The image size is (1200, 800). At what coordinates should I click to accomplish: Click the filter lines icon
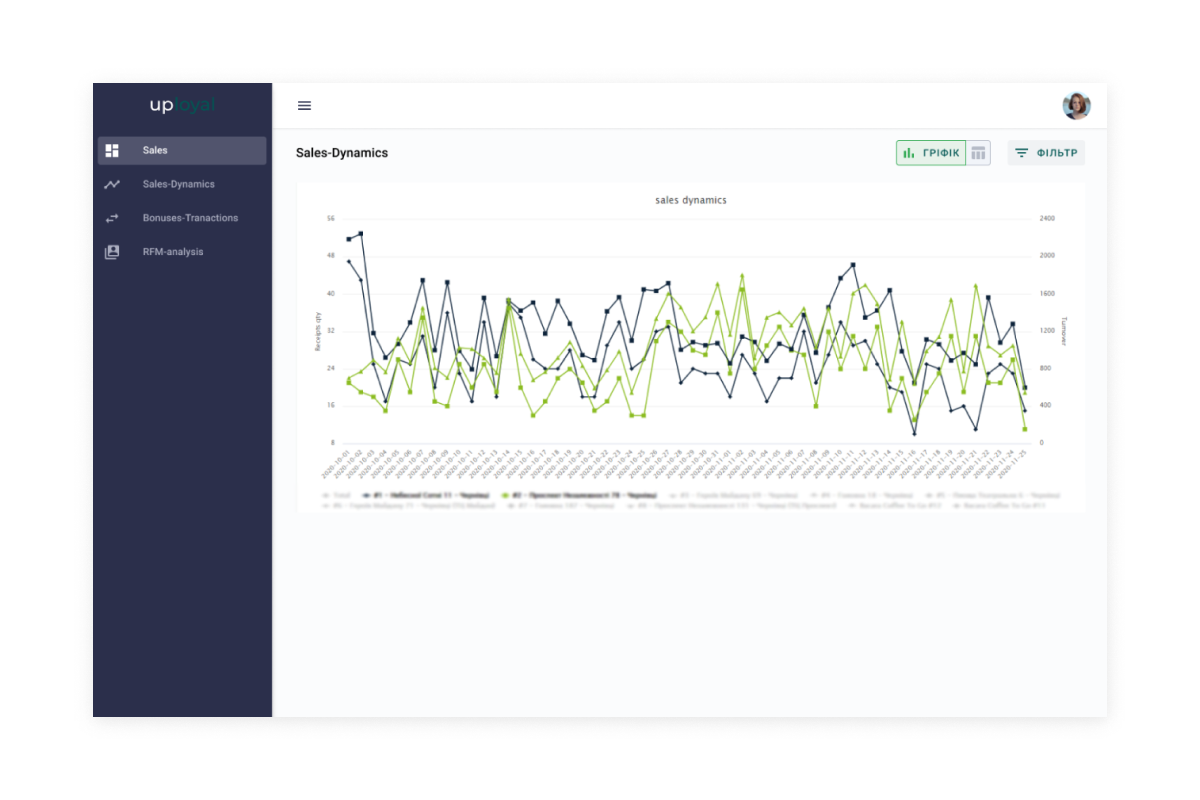point(1021,153)
